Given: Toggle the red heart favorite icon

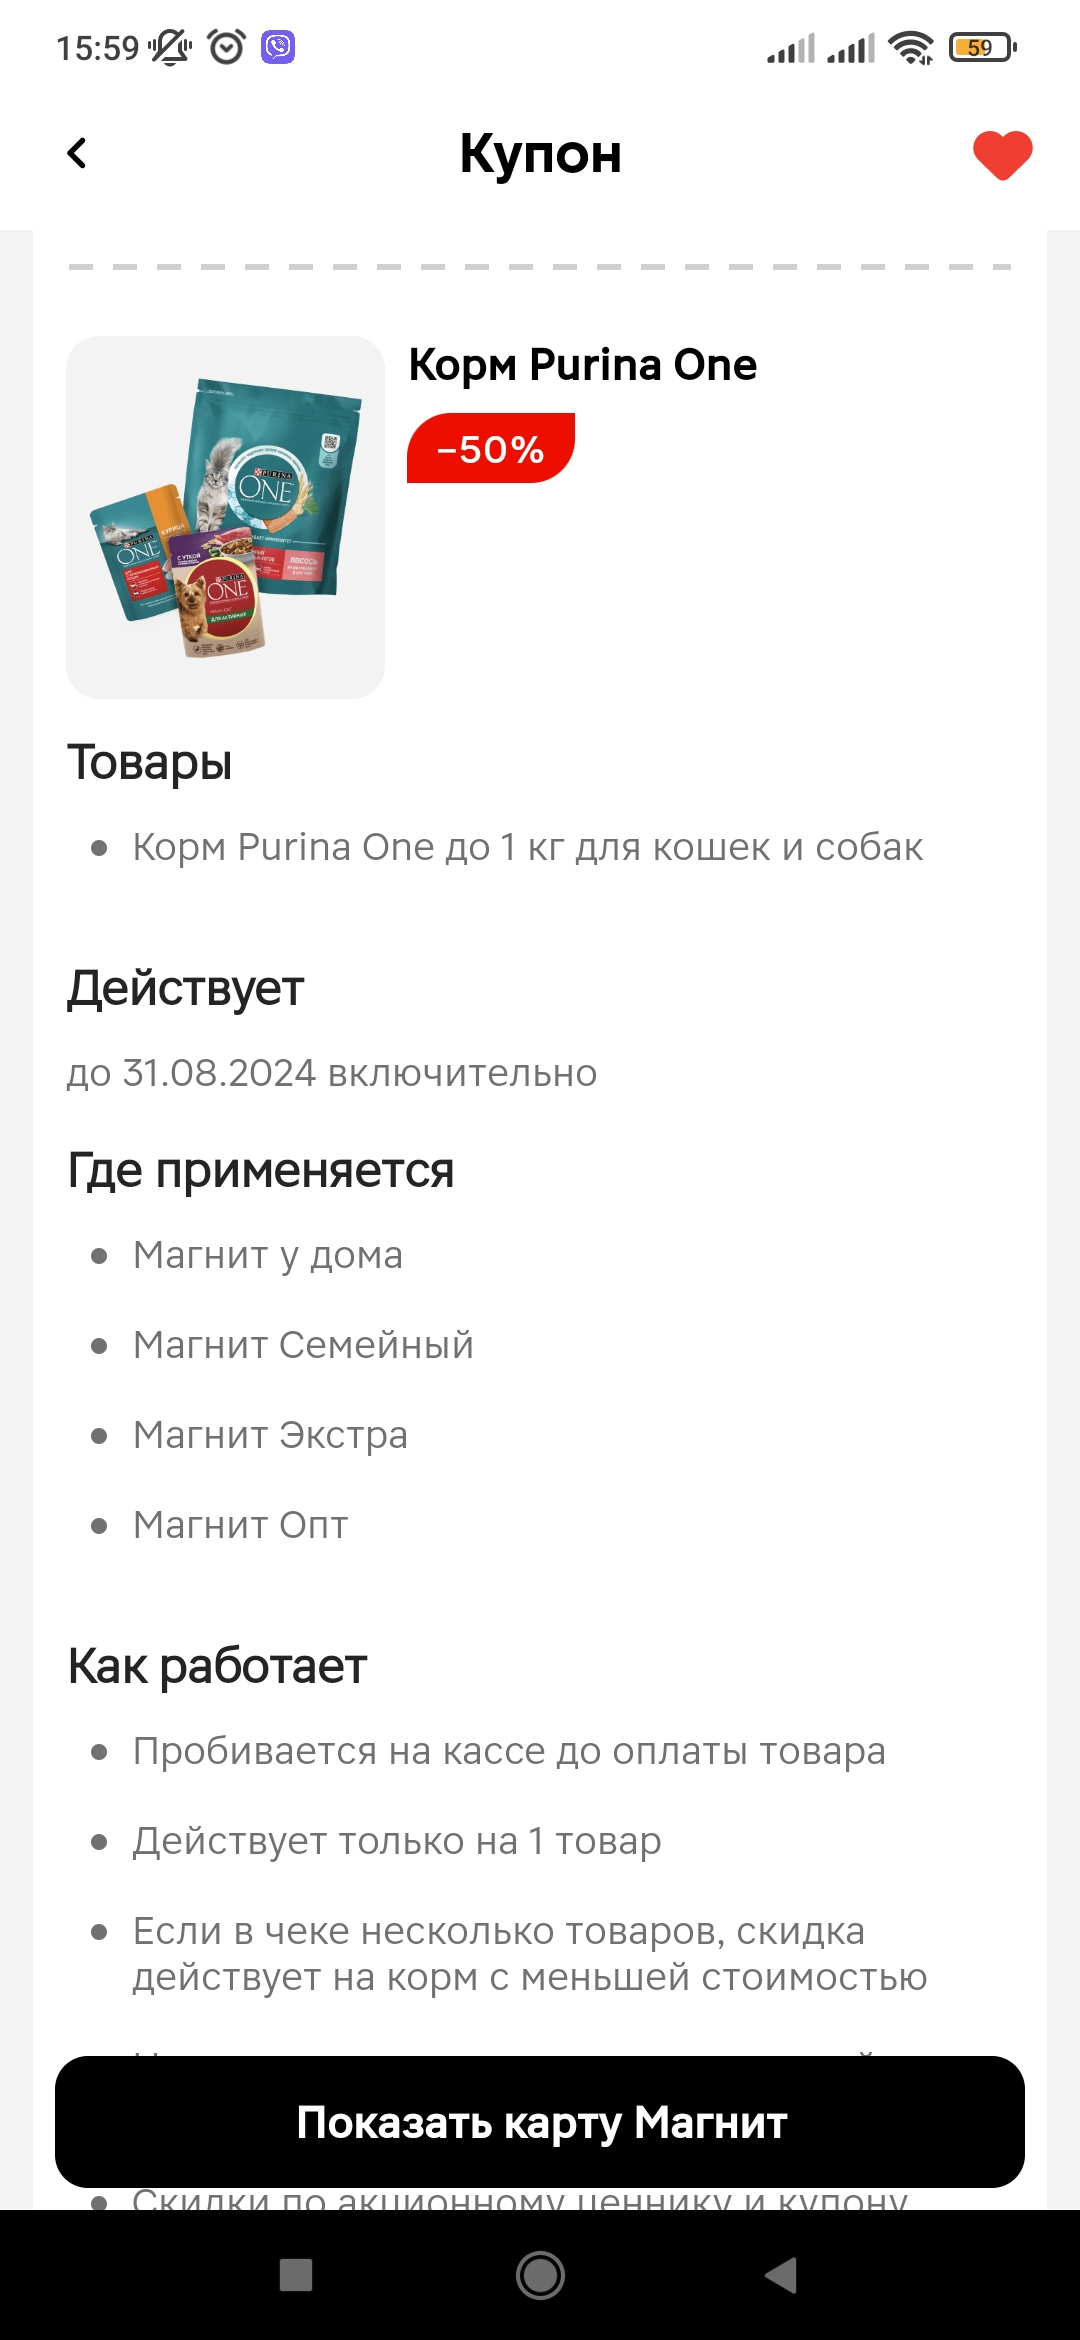Looking at the screenshot, I should point(1002,155).
